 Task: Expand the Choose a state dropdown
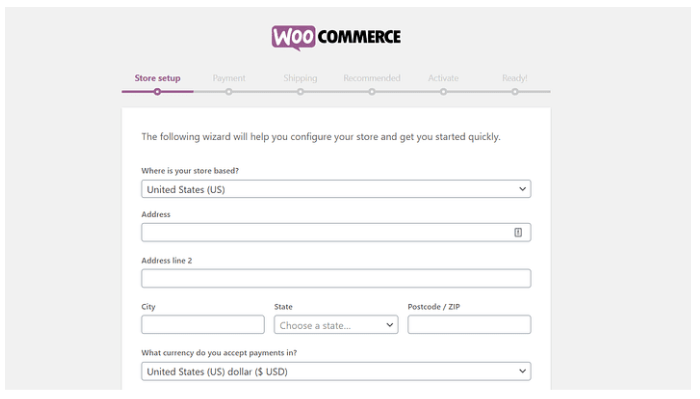pyautogui.click(x=336, y=325)
